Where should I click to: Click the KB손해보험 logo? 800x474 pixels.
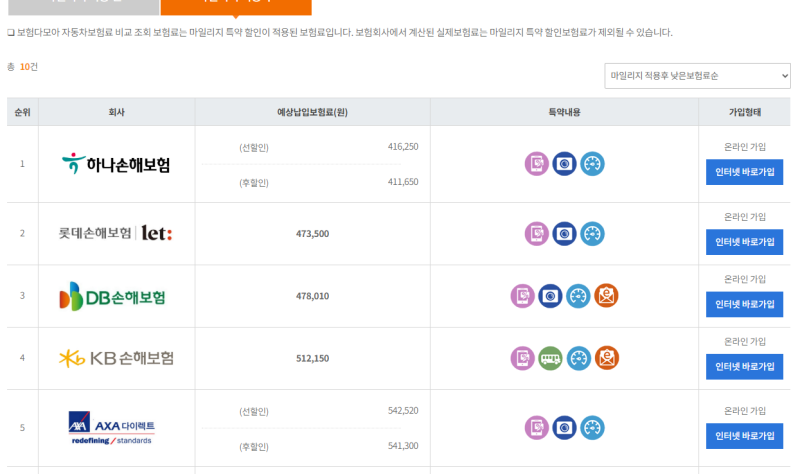click(x=116, y=358)
